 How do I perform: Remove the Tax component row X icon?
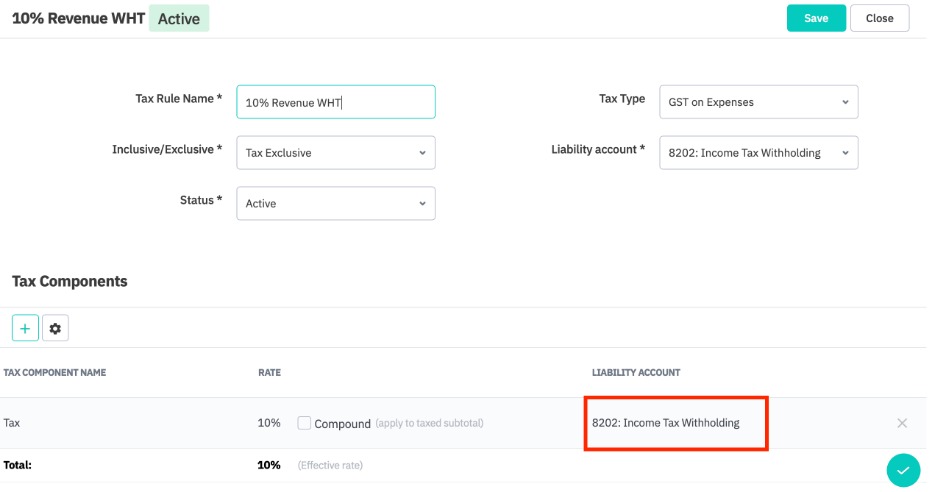pyautogui.click(x=902, y=423)
